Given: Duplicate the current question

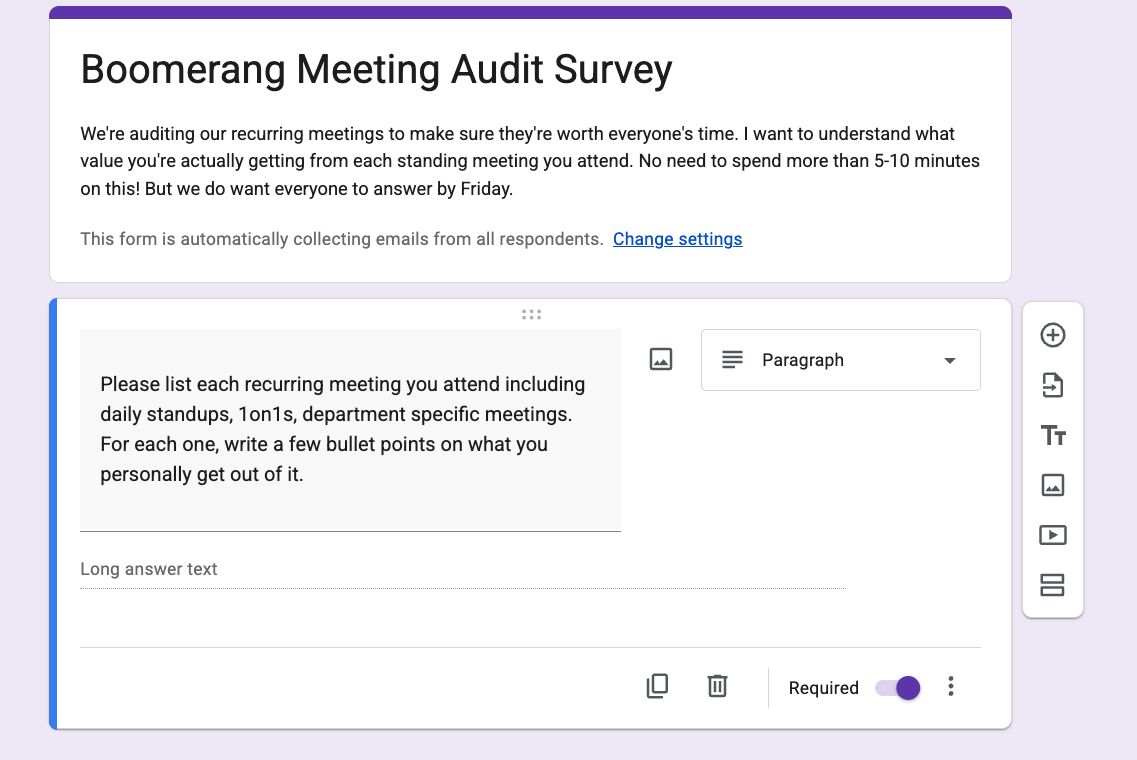Looking at the screenshot, I should (657, 686).
